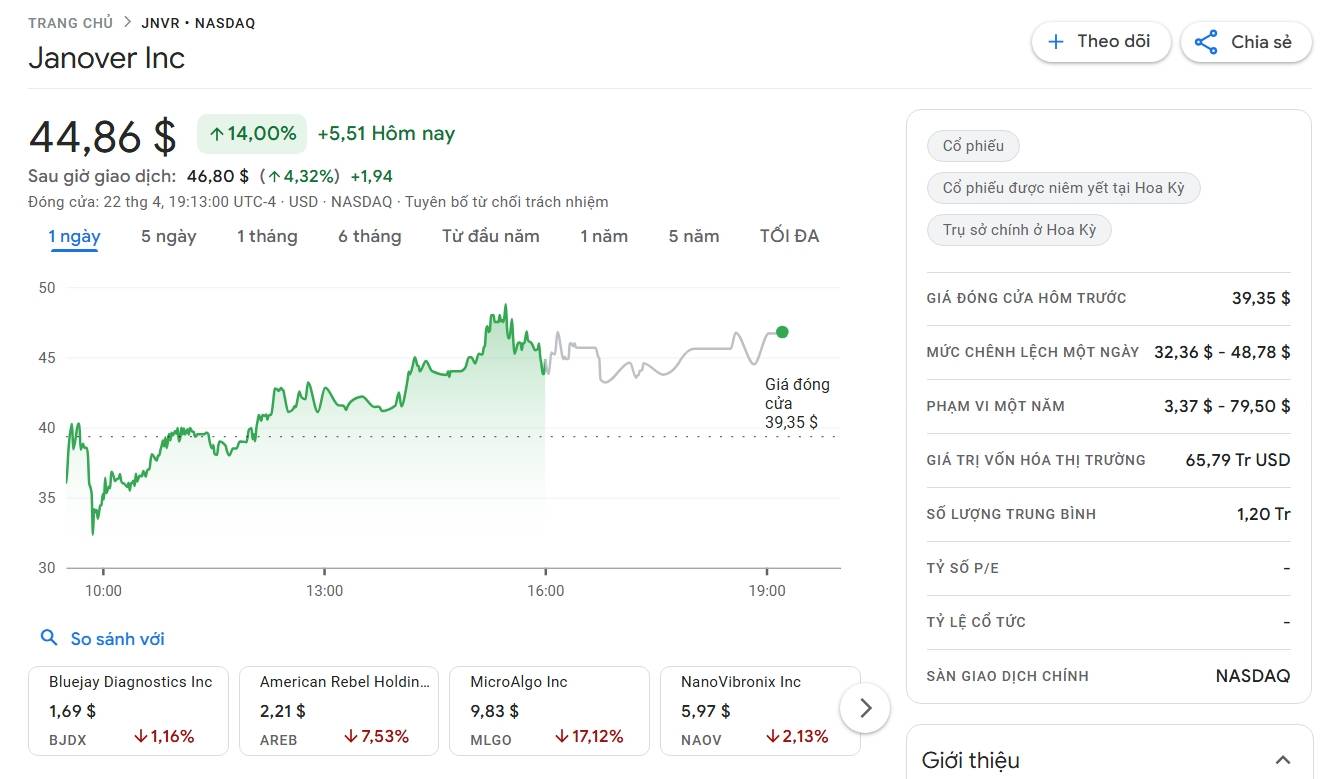
Task: Click Tuyên bố từ chối trách nhiệm link
Action: pyautogui.click(x=506, y=202)
